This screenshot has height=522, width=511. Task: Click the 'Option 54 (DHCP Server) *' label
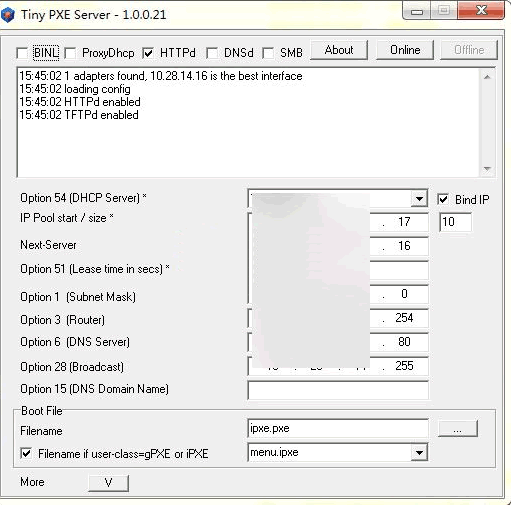[x=83, y=198]
